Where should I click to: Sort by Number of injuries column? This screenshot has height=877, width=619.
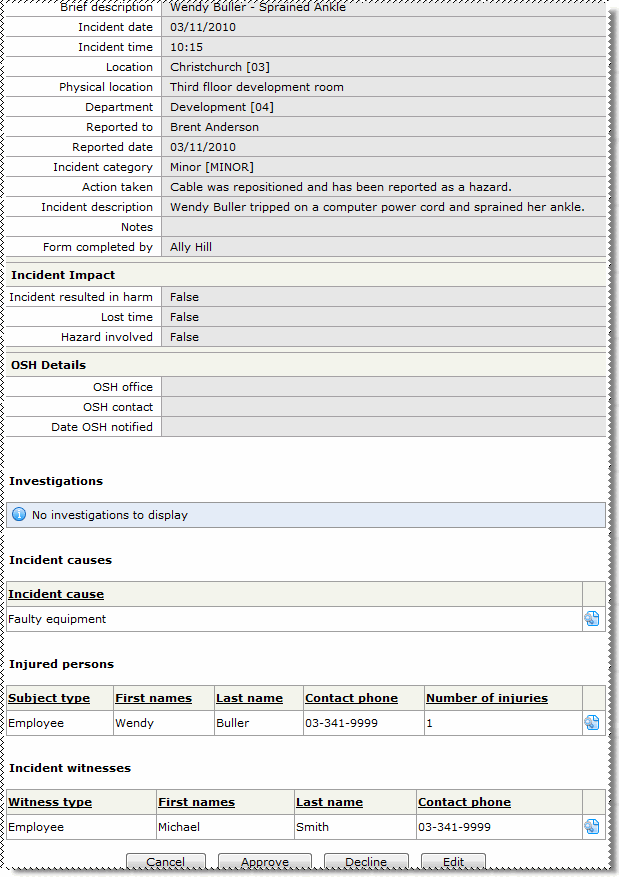(x=486, y=698)
